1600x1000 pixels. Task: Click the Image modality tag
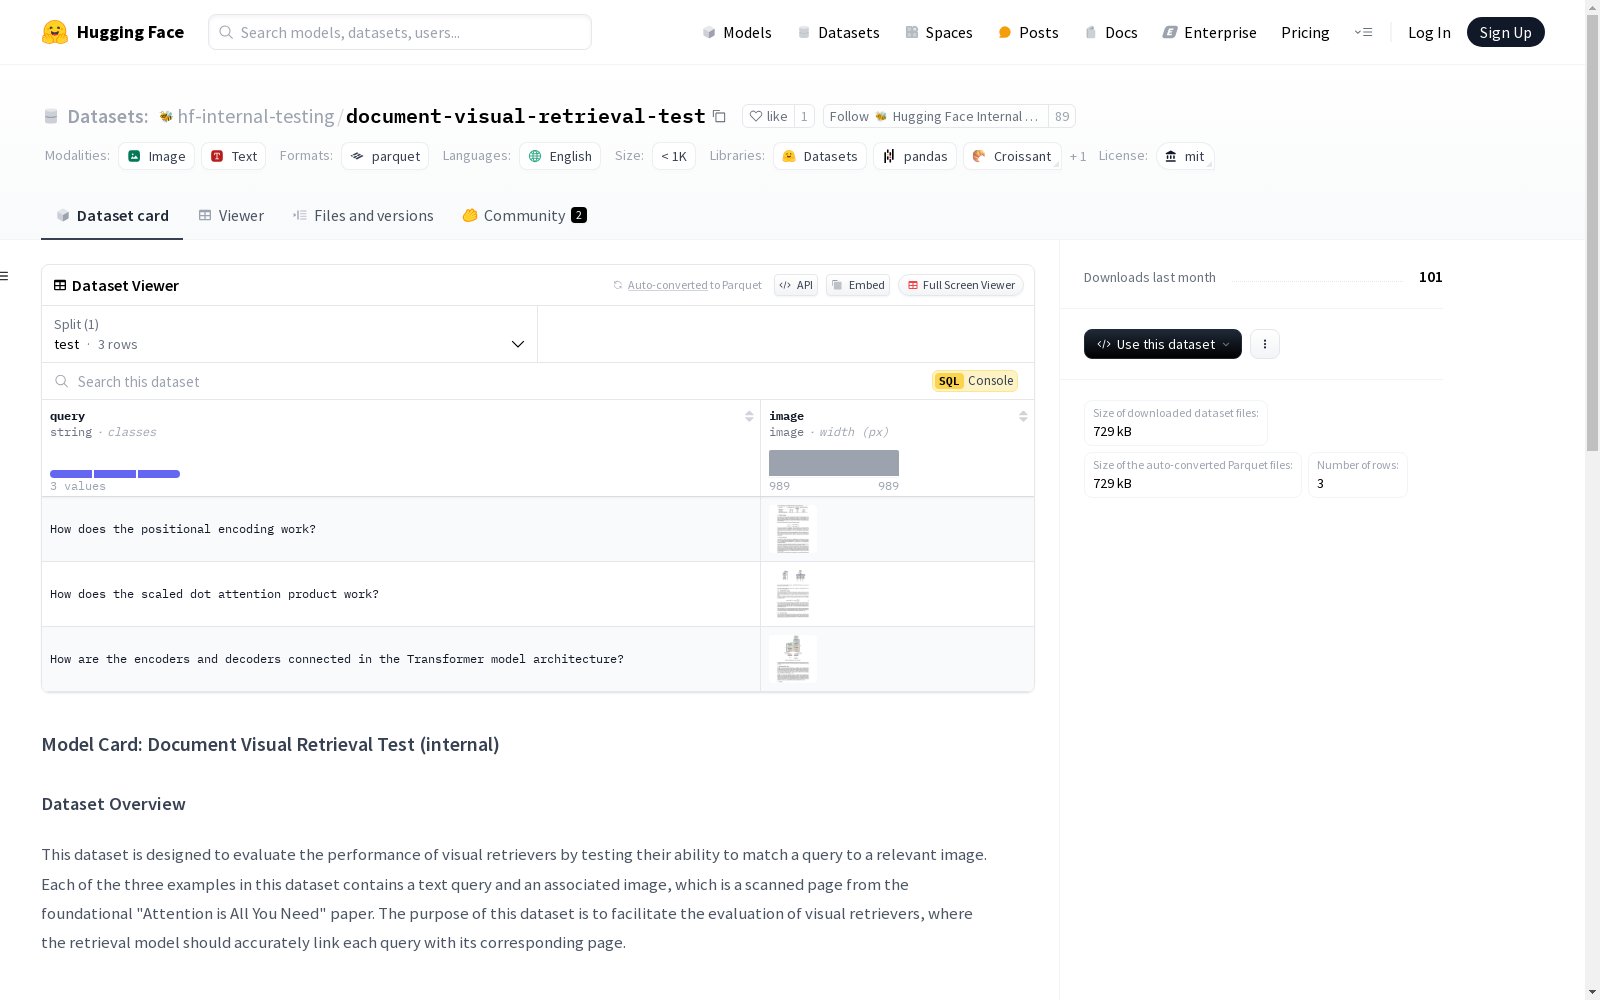pyautogui.click(x=157, y=156)
